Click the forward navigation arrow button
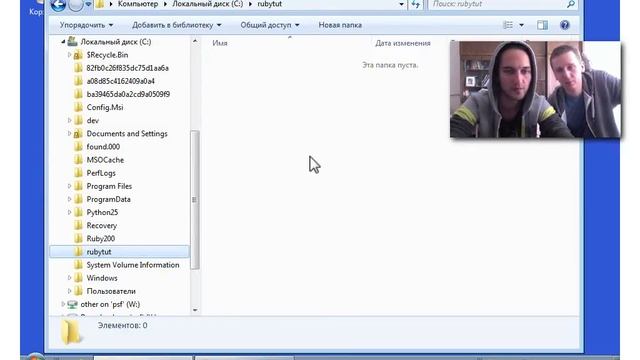The image size is (640, 360). (x=76, y=5)
